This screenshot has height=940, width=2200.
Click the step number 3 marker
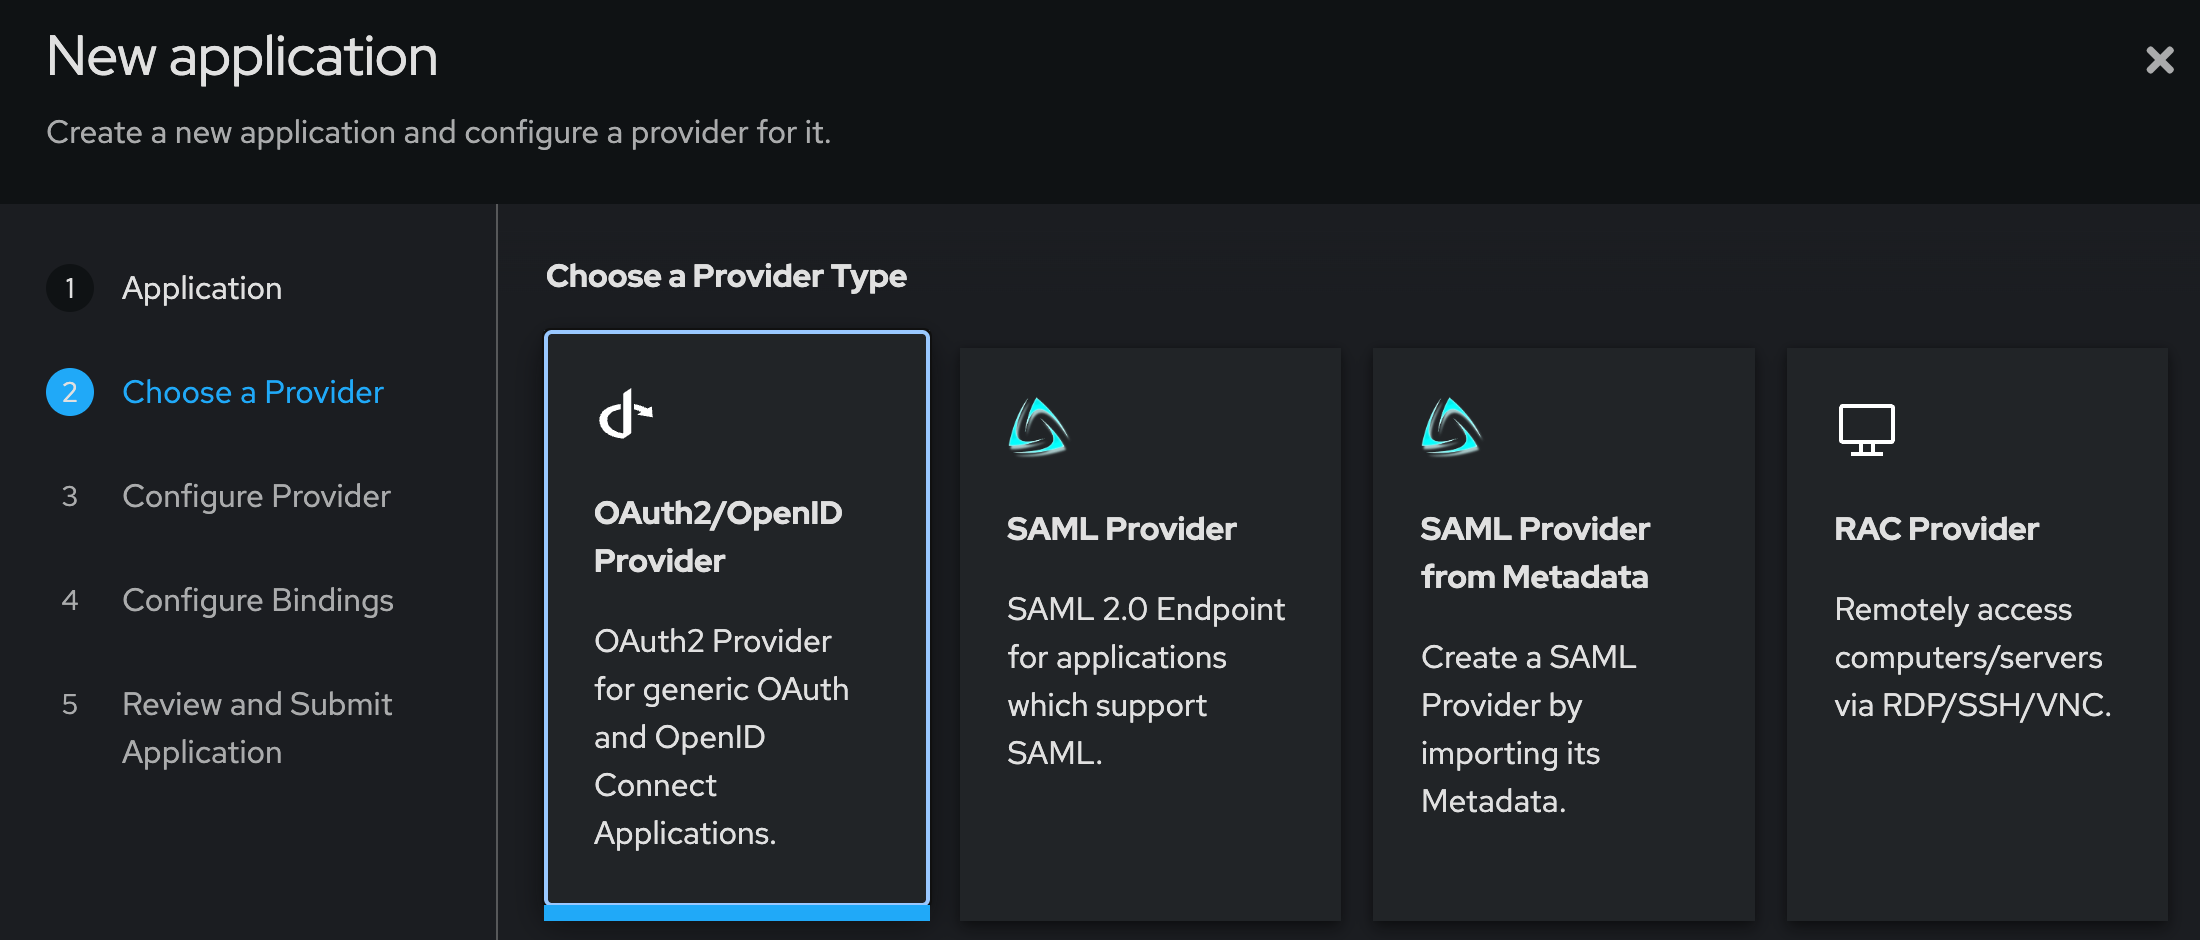tap(70, 496)
